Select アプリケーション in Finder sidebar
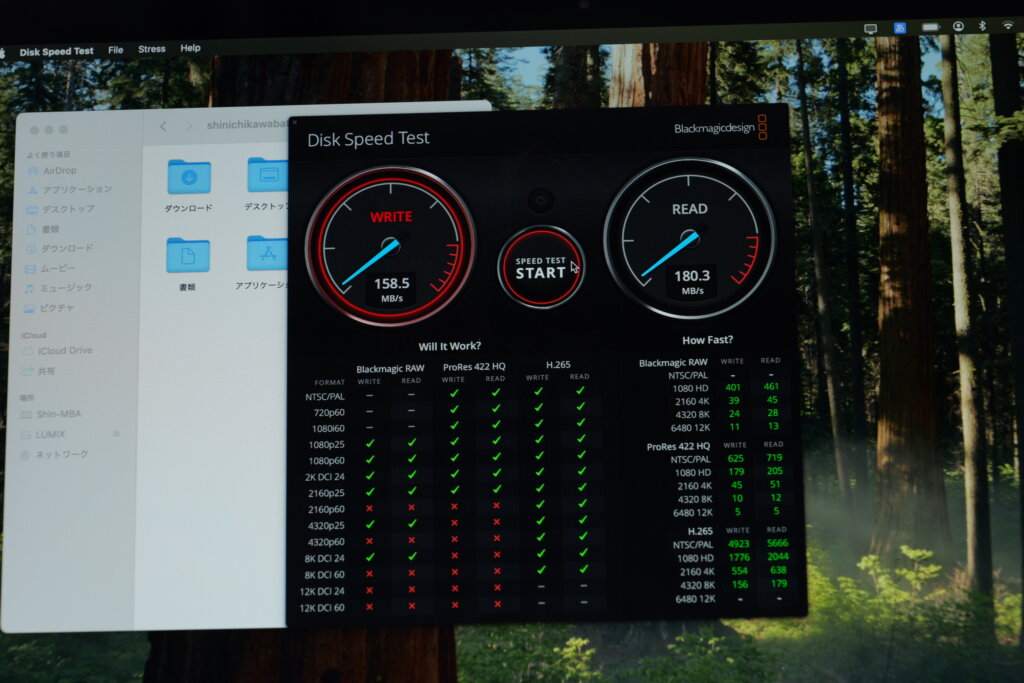 69,189
